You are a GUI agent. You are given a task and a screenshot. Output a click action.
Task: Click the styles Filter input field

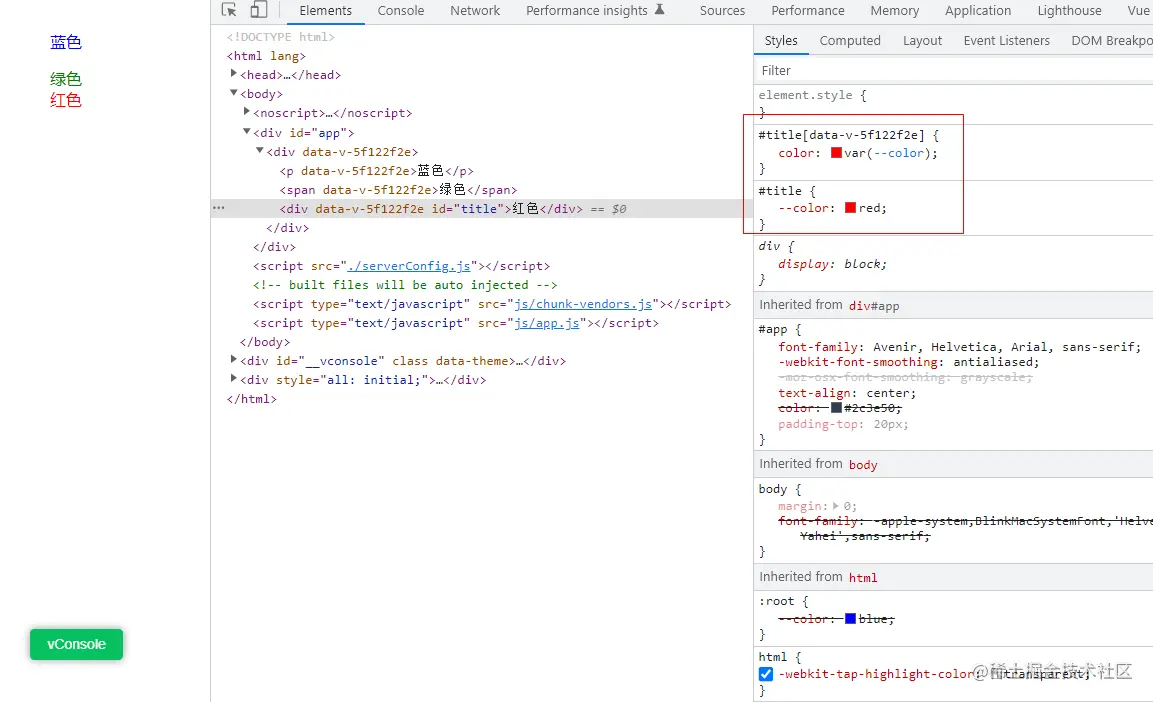(954, 71)
